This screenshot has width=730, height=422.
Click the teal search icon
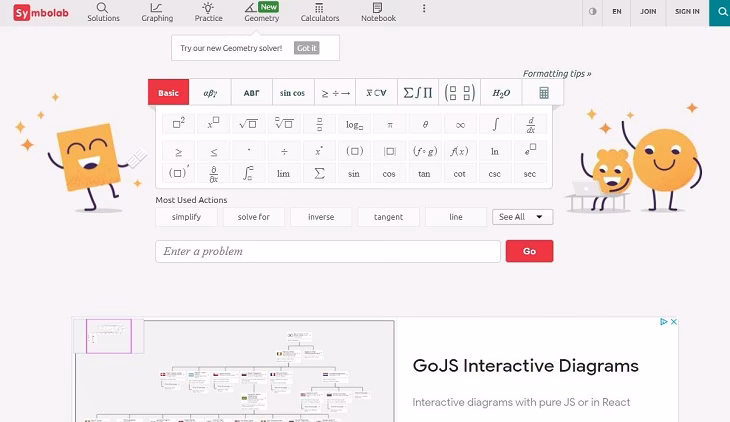[x=719, y=12]
